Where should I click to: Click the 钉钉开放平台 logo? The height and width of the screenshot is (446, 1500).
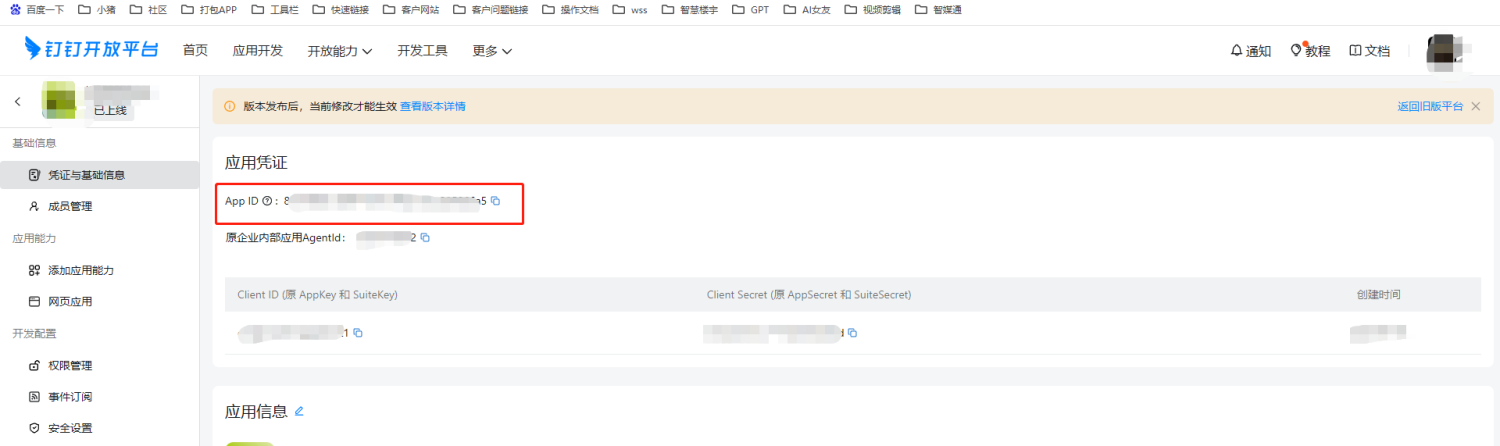pyautogui.click(x=92, y=50)
